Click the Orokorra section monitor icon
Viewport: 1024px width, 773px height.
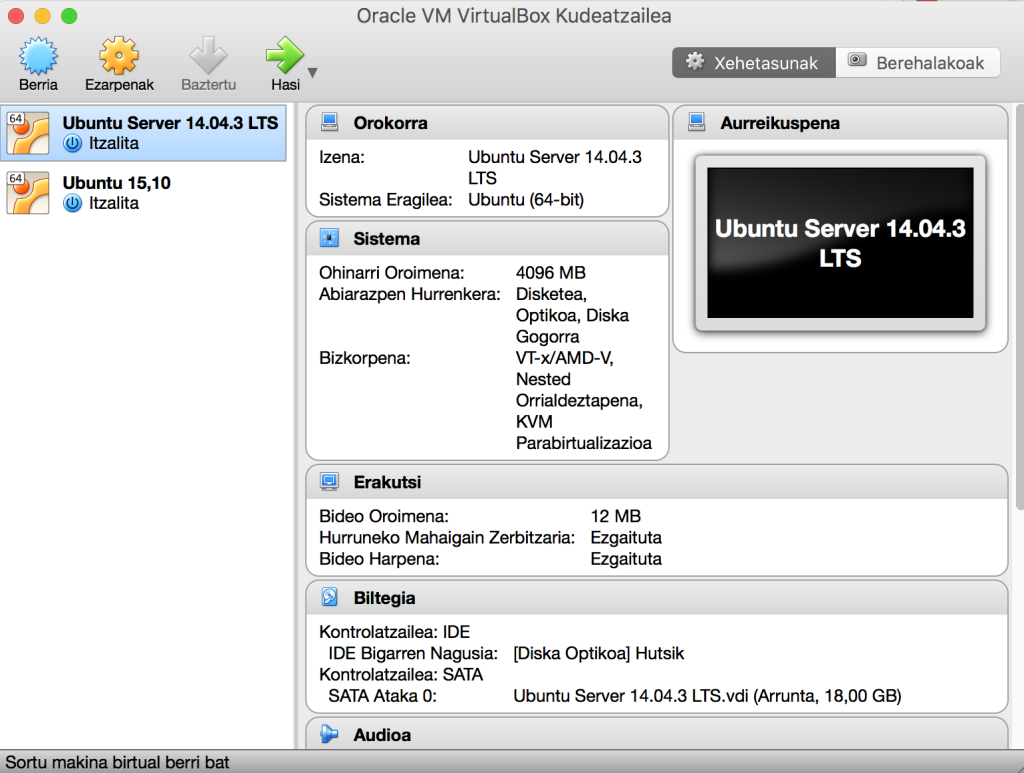tap(330, 122)
